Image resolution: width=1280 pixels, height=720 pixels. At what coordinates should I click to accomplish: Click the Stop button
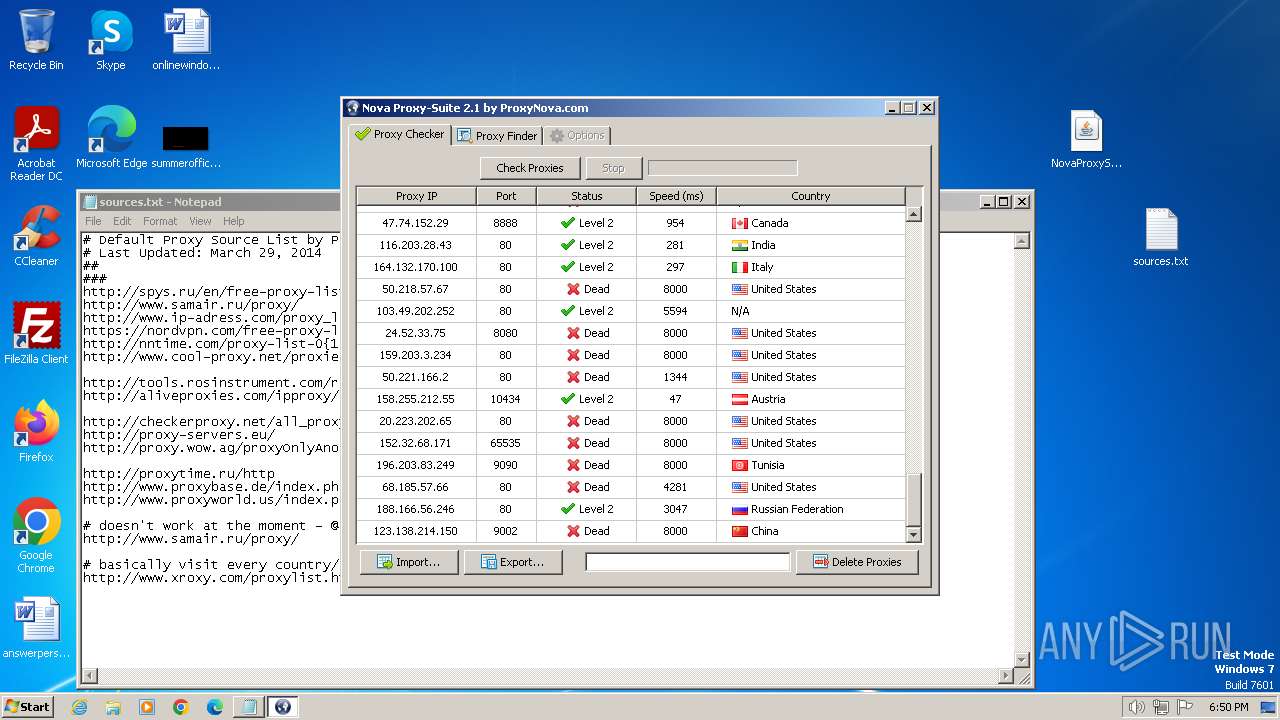pos(613,168)
